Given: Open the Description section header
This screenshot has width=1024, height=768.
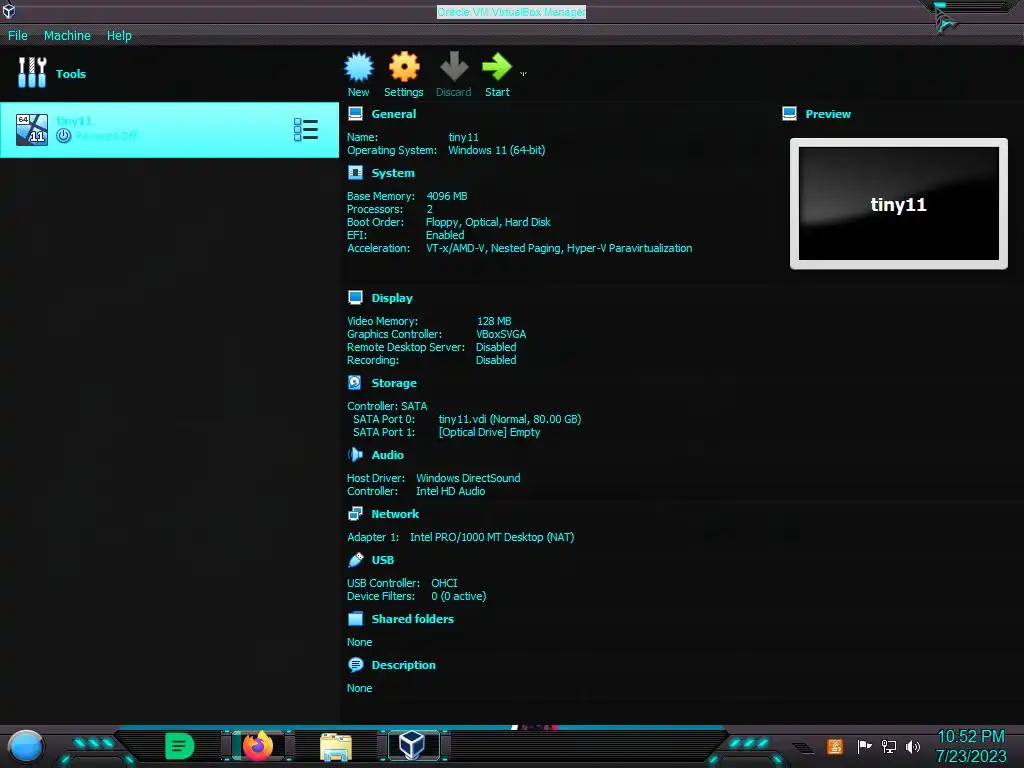Looking at the screenshot, I should tap(403, 665).
